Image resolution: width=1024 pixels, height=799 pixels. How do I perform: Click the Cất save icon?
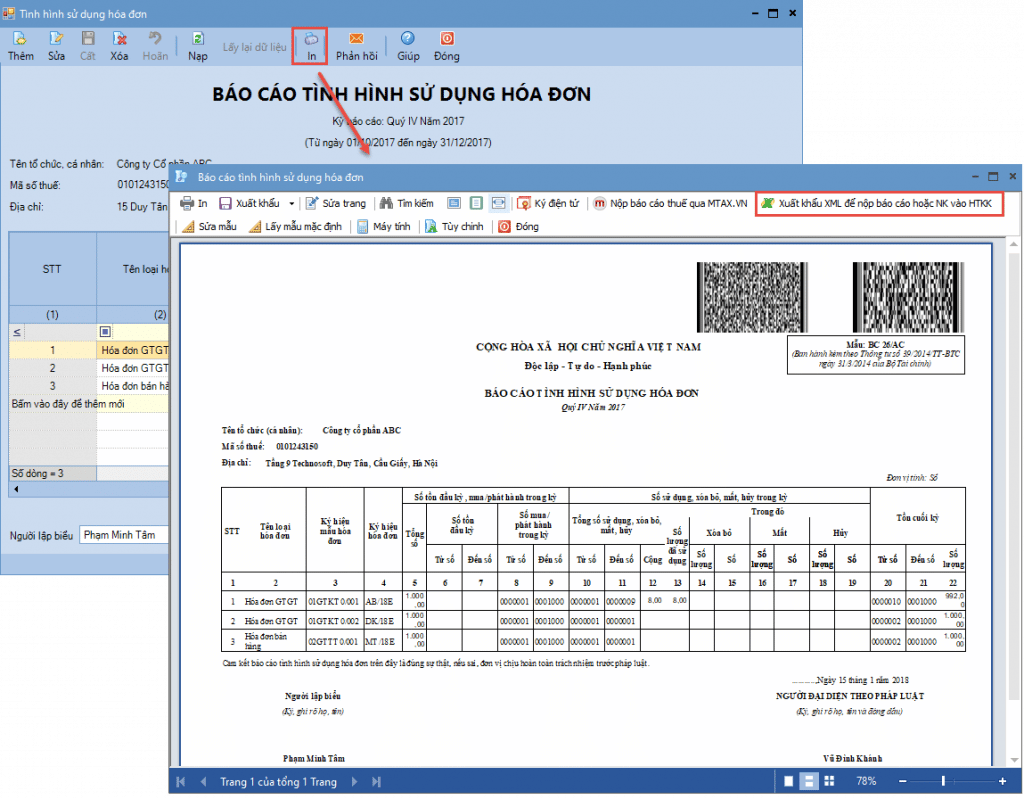tap(88, 39)
